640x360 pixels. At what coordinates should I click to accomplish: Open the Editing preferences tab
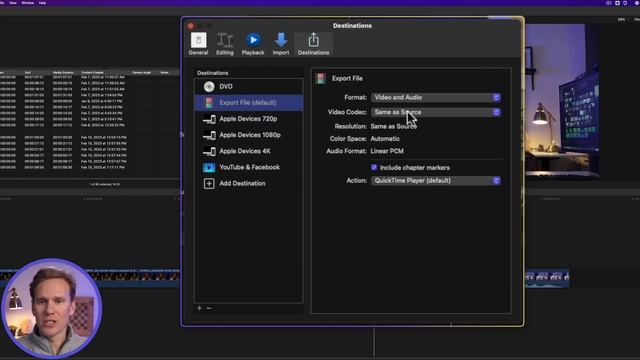coord(225,44)
